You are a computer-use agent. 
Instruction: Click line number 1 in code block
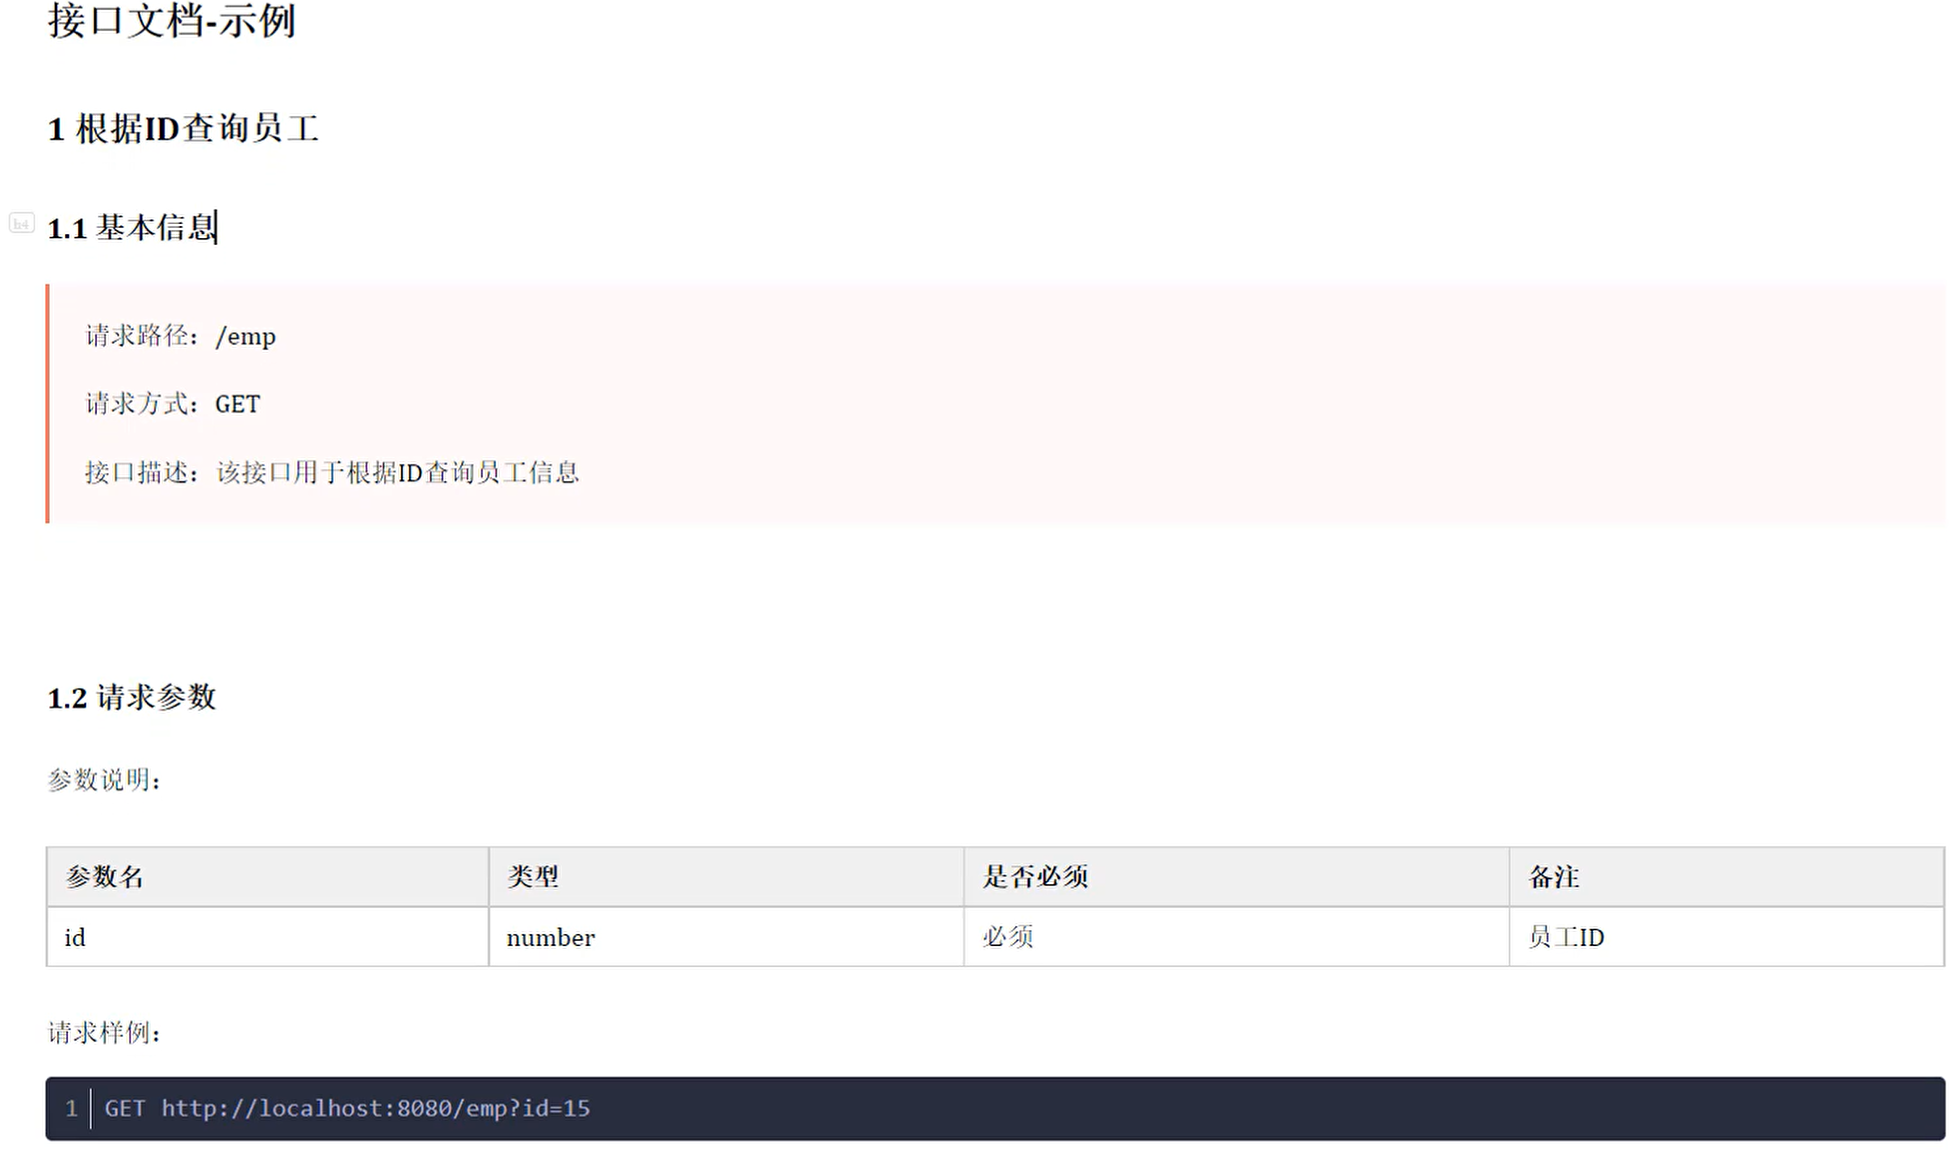tap(71, 1108)
